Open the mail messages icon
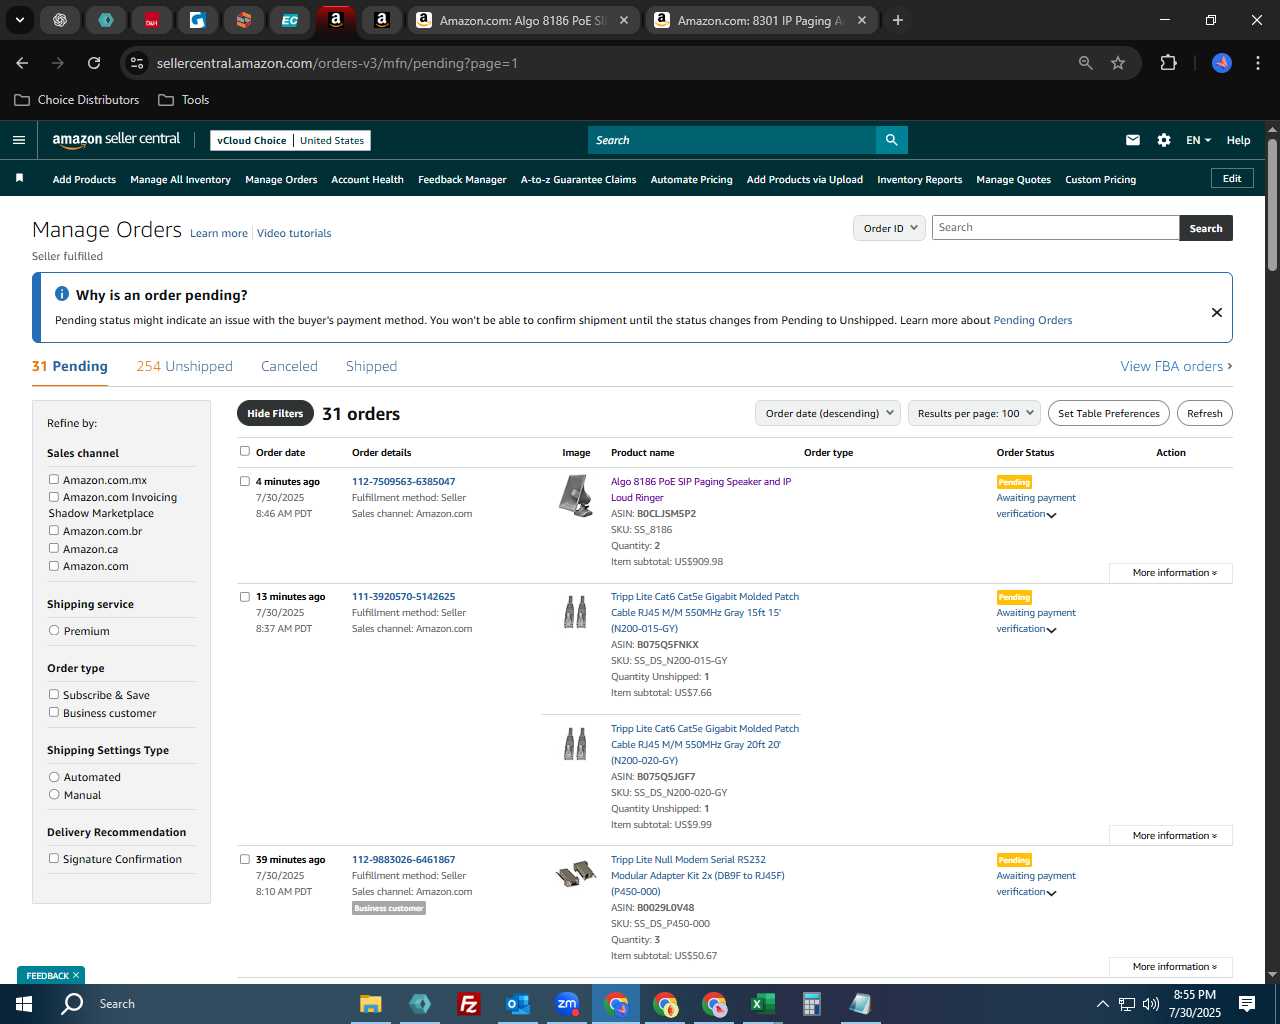Viewport: 1280px width, 1024px height. [1133, 140]
